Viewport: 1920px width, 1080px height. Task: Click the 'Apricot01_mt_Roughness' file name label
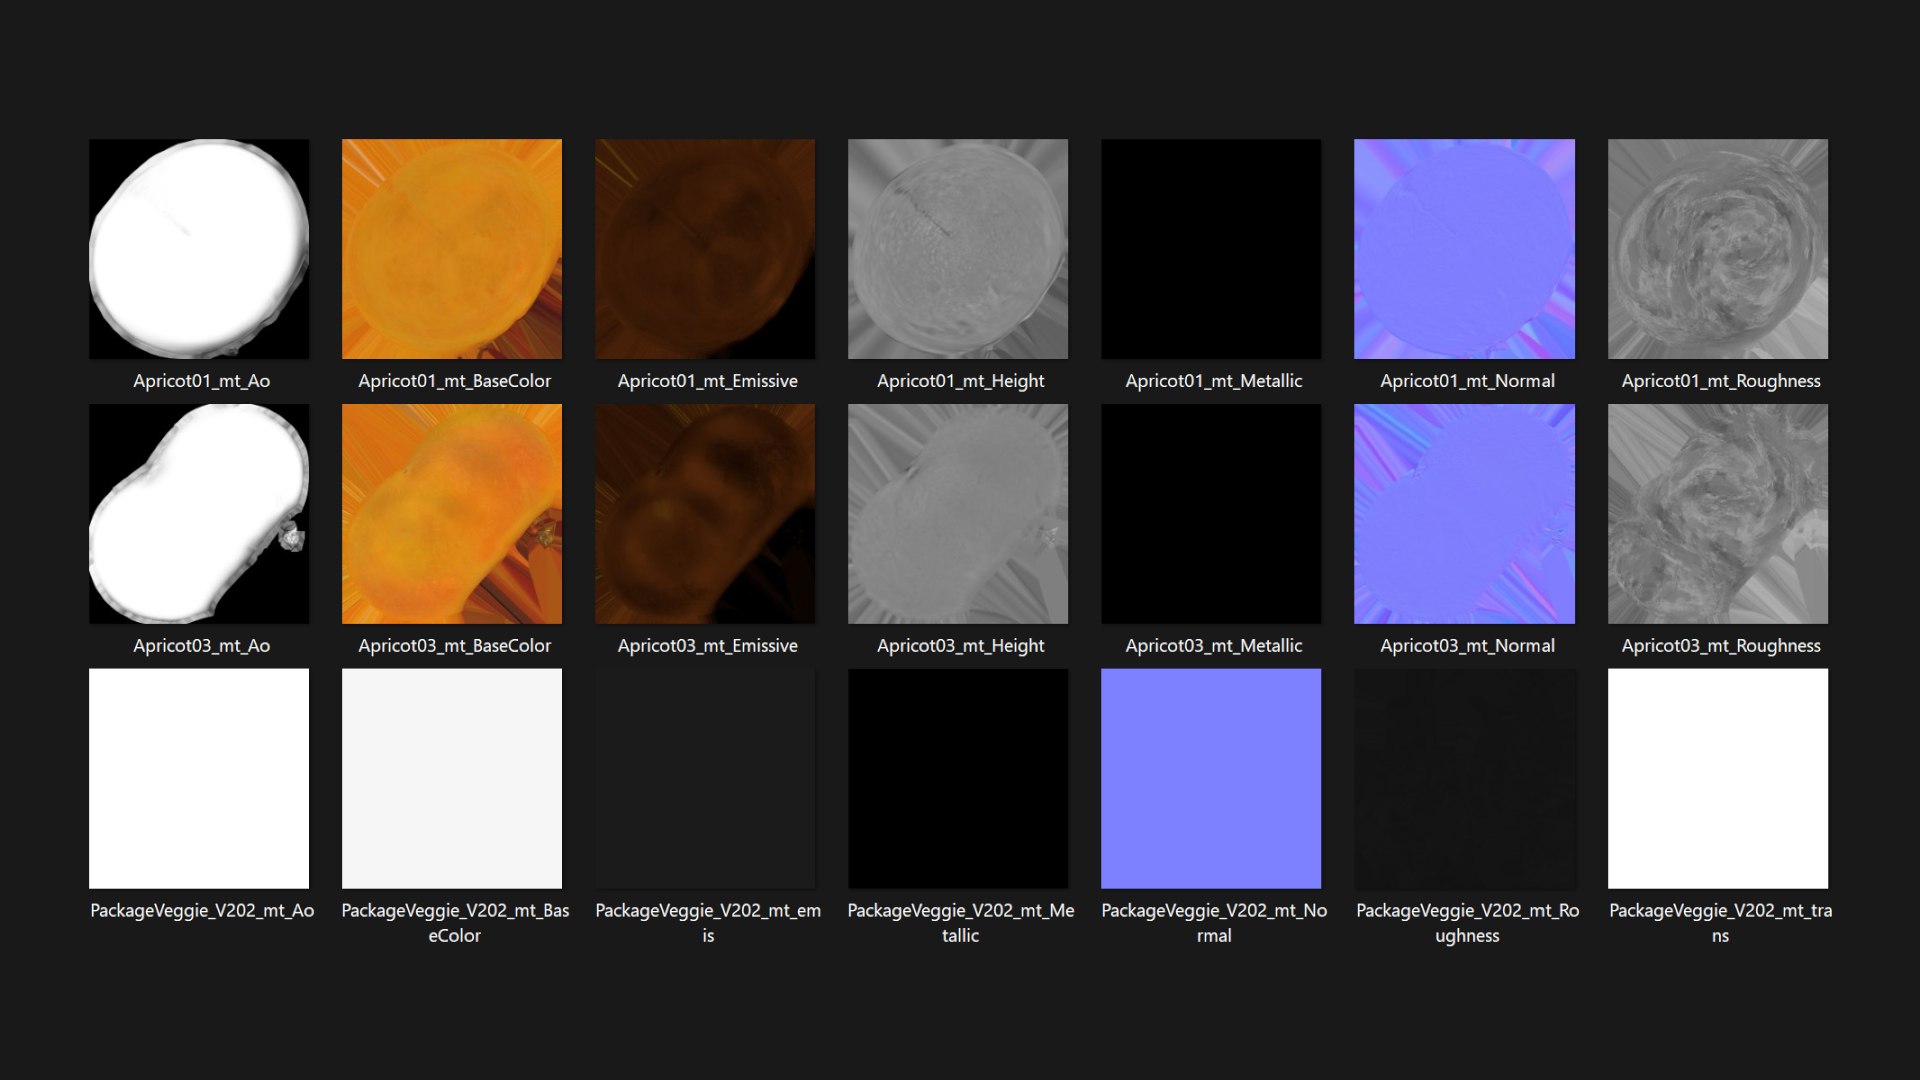[1721, 381]
